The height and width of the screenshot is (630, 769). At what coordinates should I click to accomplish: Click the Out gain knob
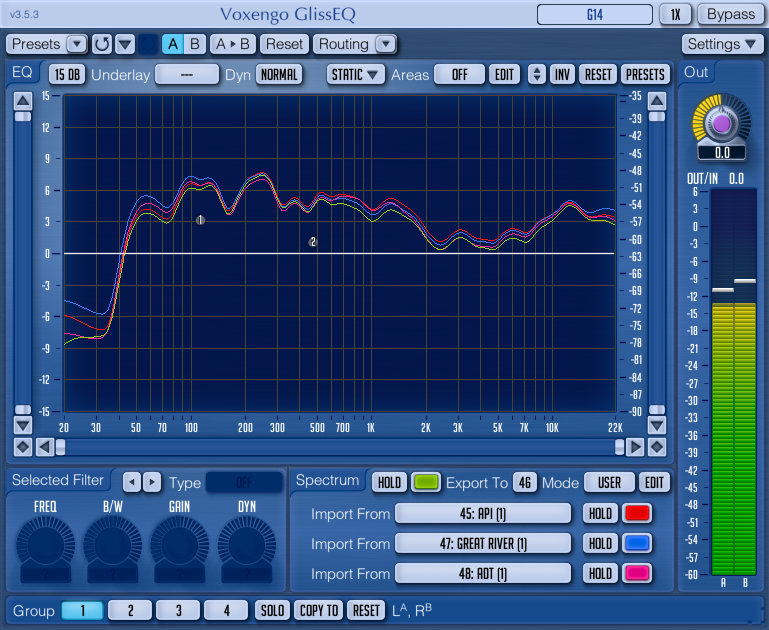718,124
